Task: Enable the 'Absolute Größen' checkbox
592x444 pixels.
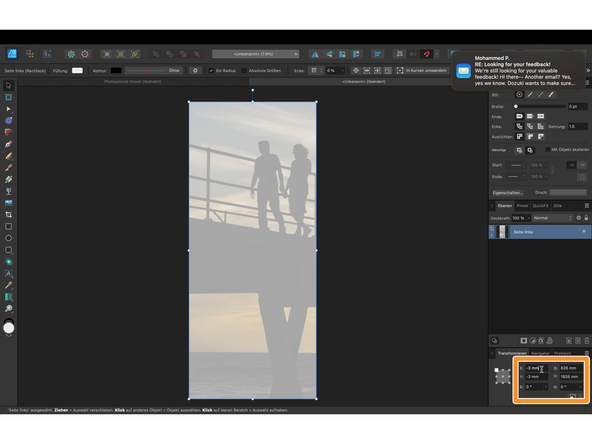Action: (244, 71)
